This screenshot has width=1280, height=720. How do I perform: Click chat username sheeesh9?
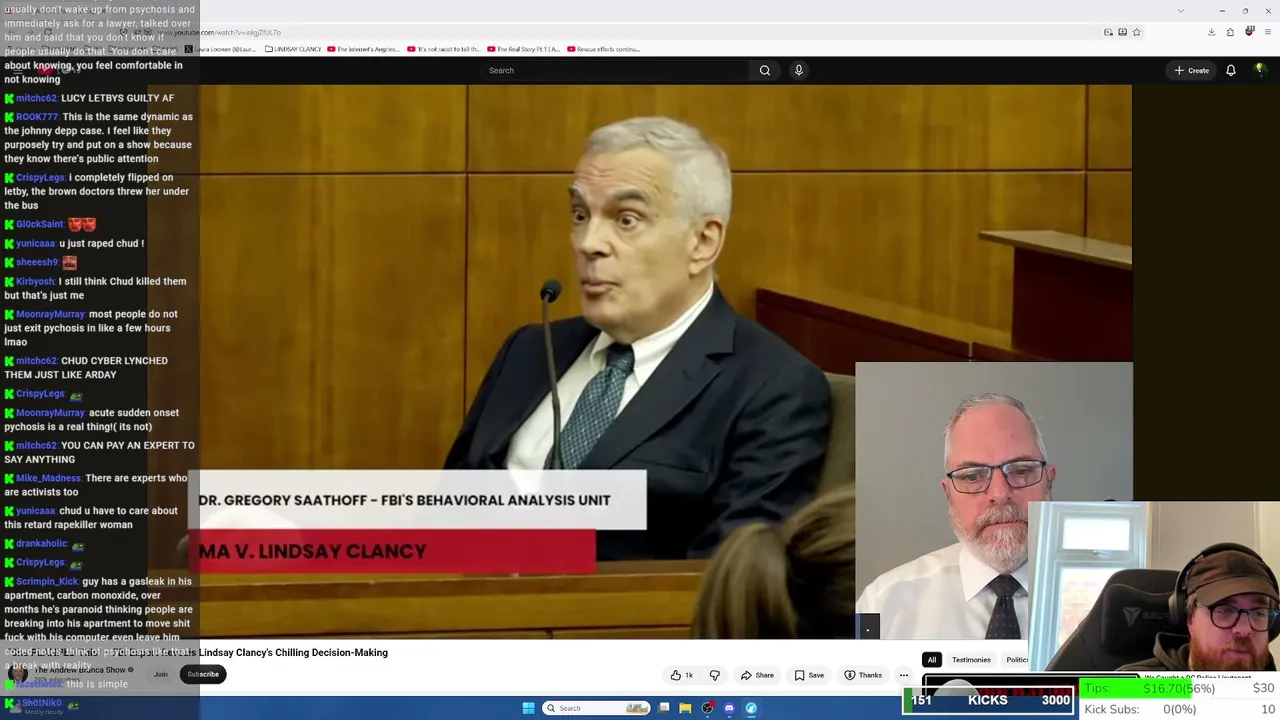click(x=37, y=262)
